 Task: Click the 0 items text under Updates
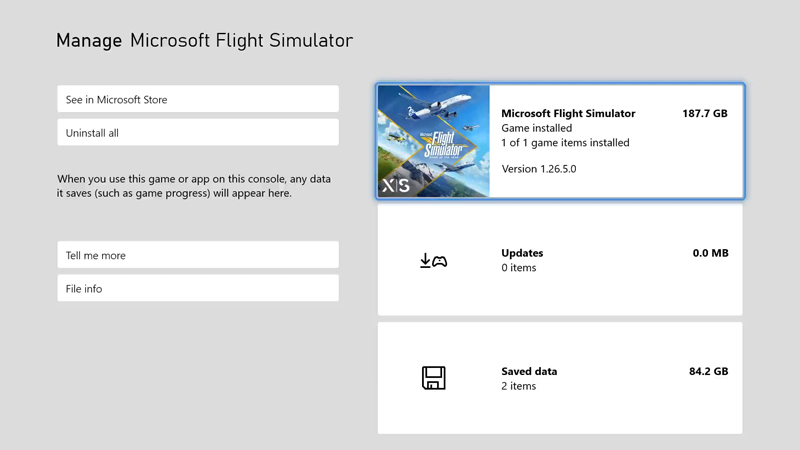click(518, 268)
